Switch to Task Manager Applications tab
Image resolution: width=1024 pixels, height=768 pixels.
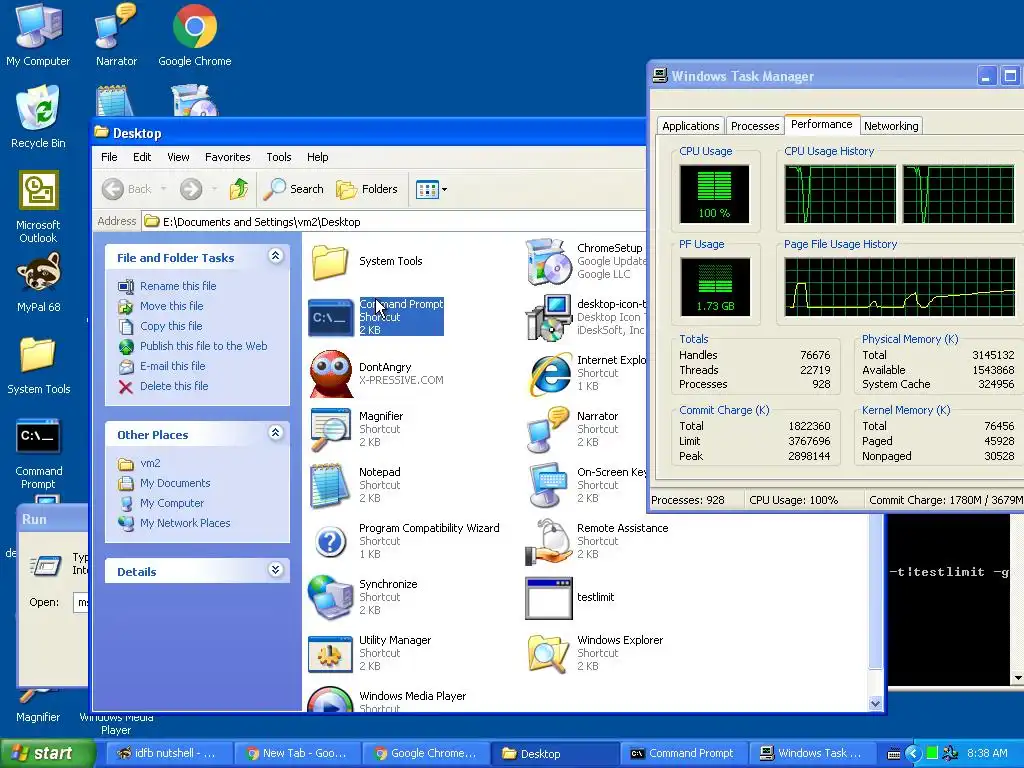point(690,126)
